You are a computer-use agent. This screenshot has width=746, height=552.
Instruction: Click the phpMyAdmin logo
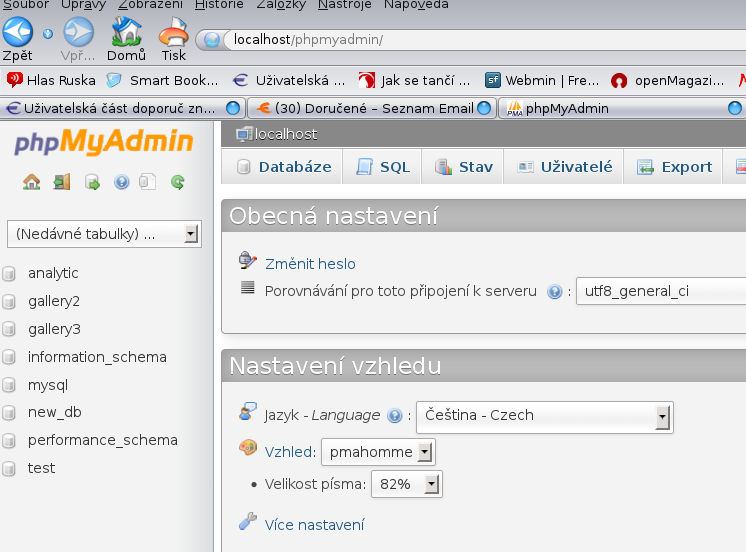point(104,142)
